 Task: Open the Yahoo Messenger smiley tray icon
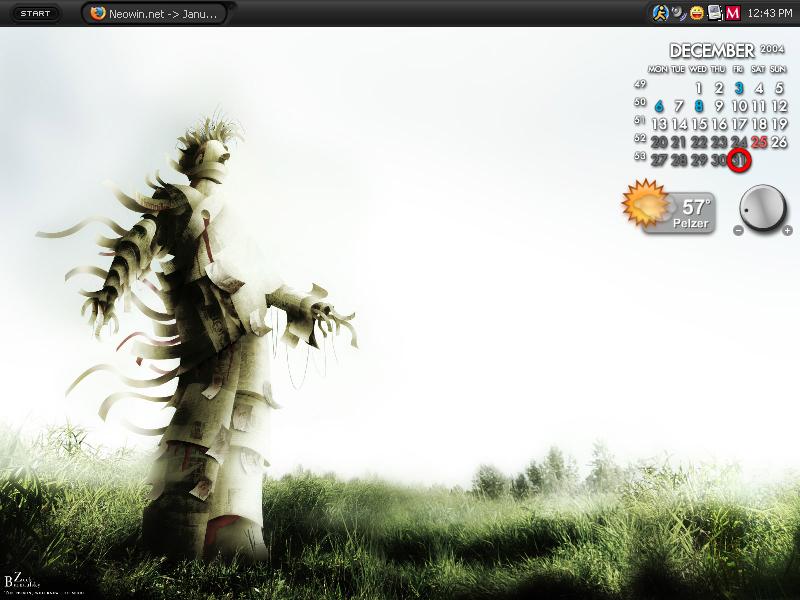point(697,13)
